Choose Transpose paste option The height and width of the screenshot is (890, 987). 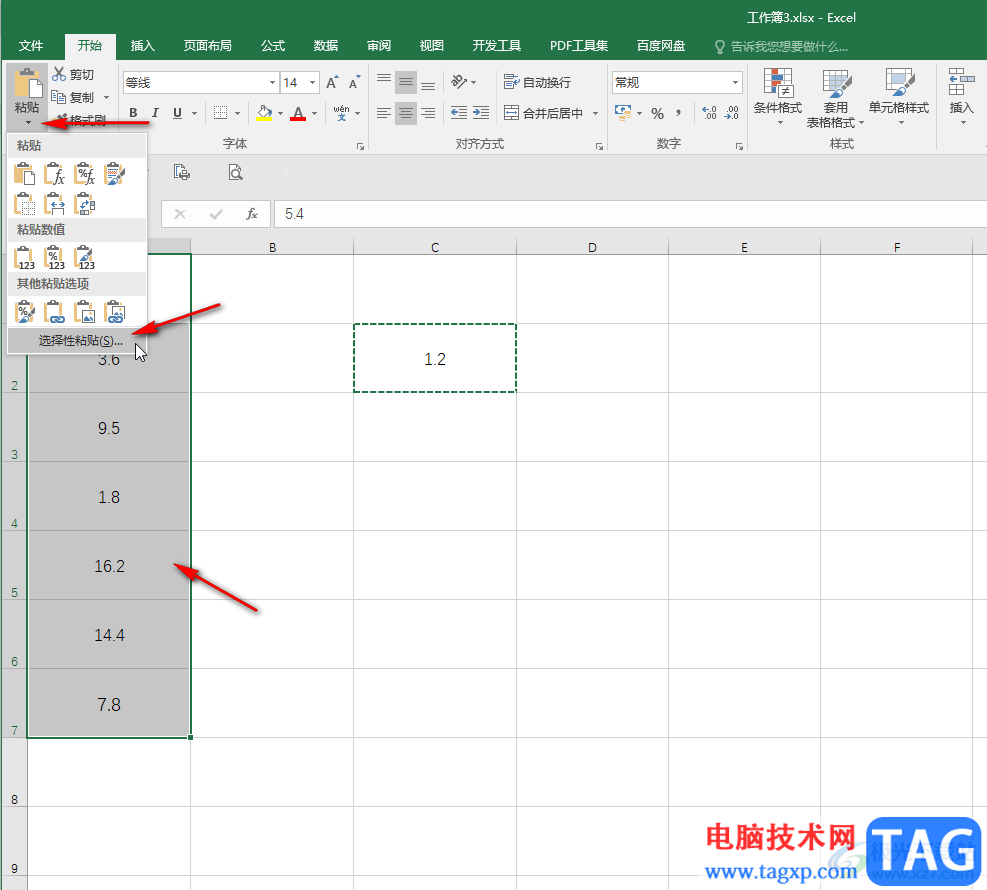tap(85, 205)
